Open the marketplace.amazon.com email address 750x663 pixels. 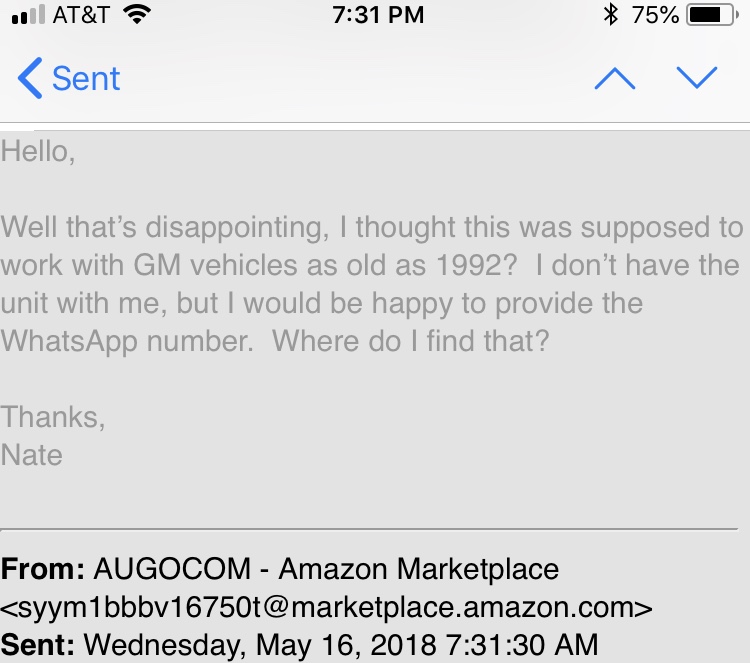click(326, 607)
